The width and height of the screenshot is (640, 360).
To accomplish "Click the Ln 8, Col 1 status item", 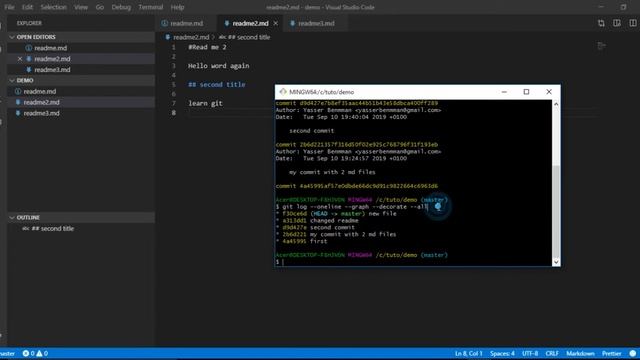I will [469, 353].
